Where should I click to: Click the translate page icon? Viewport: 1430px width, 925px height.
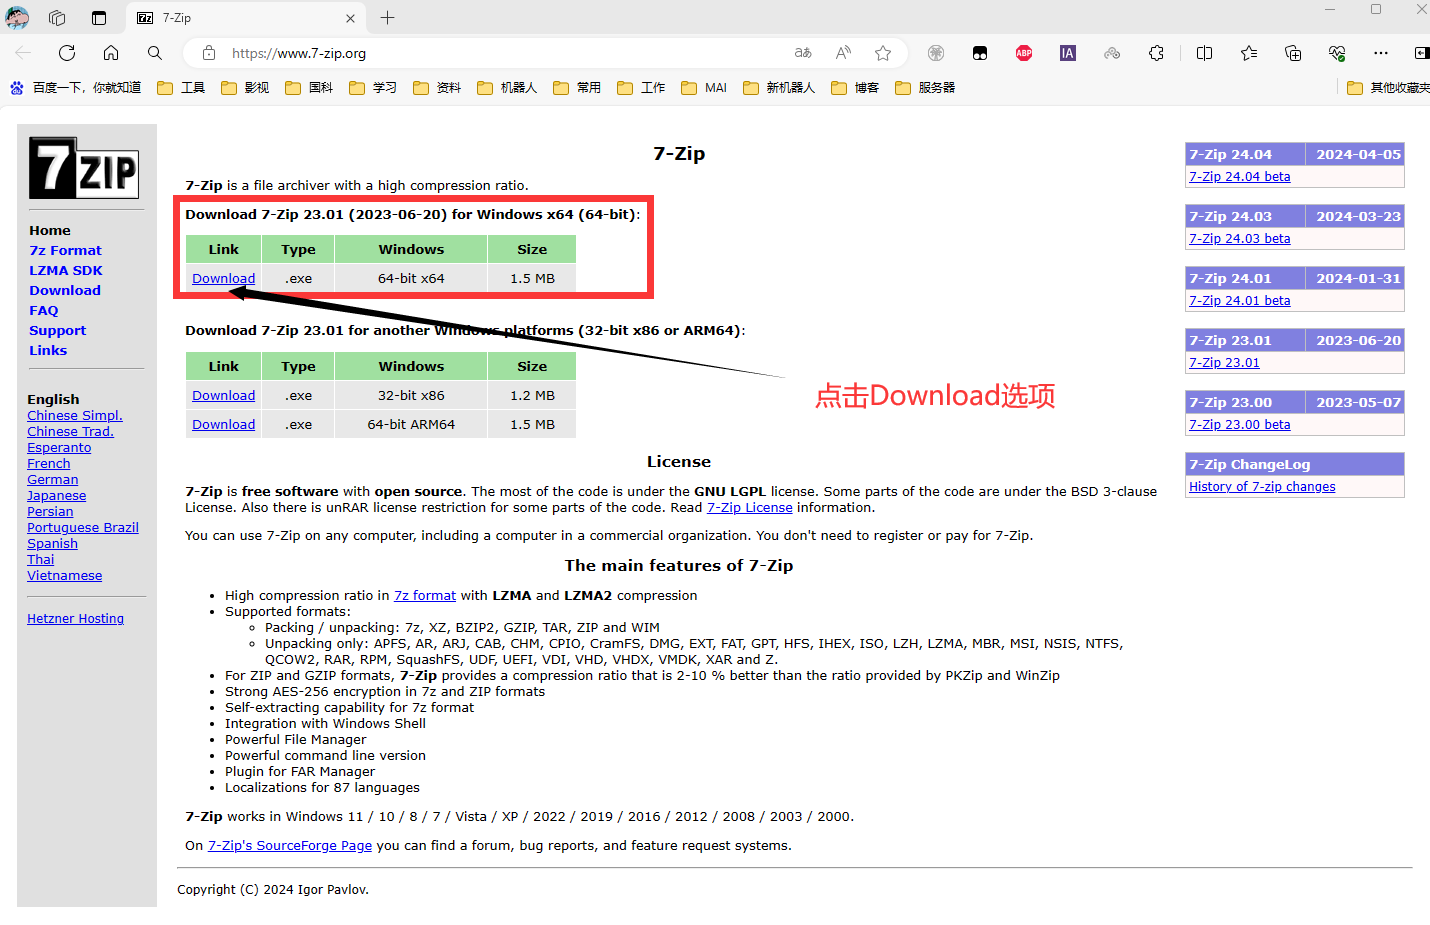pyautogui.click(x=803, y=53)
